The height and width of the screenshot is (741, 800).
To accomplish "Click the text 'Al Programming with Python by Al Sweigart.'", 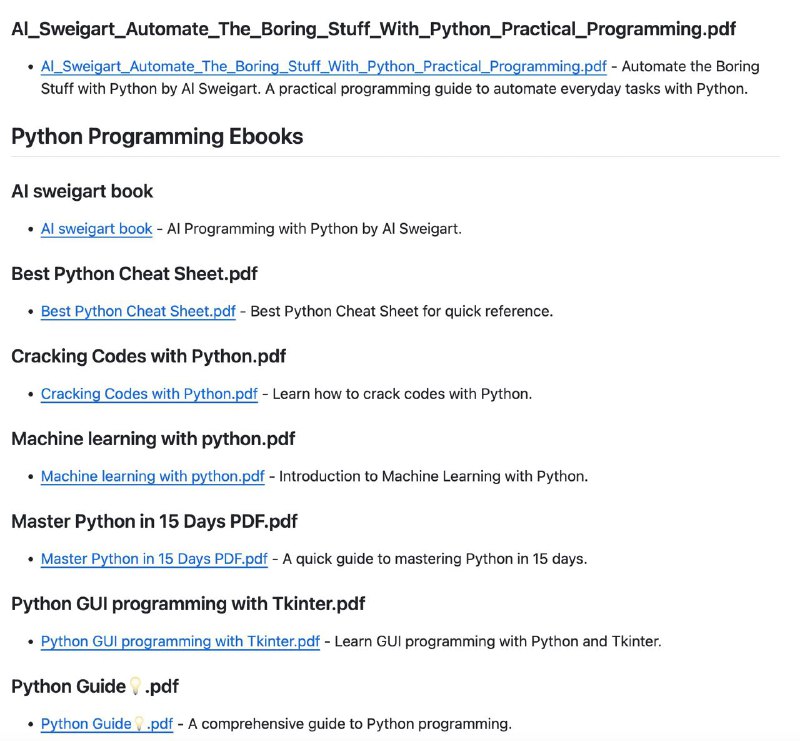I will coord(314,229).
